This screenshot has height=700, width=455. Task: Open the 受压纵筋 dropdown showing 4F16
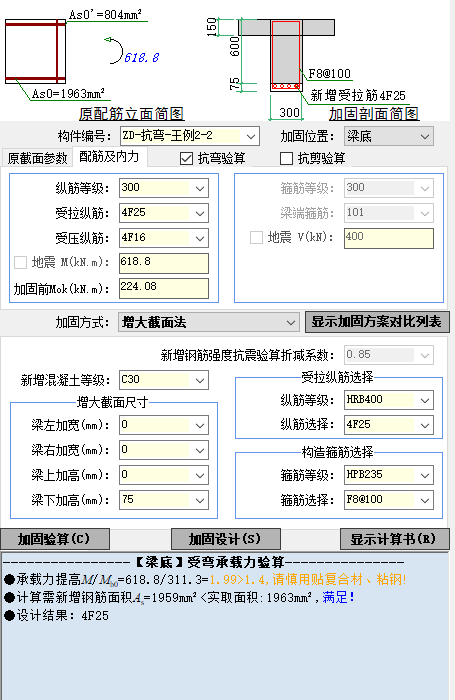pyautogui.click(x=164, y=238)
